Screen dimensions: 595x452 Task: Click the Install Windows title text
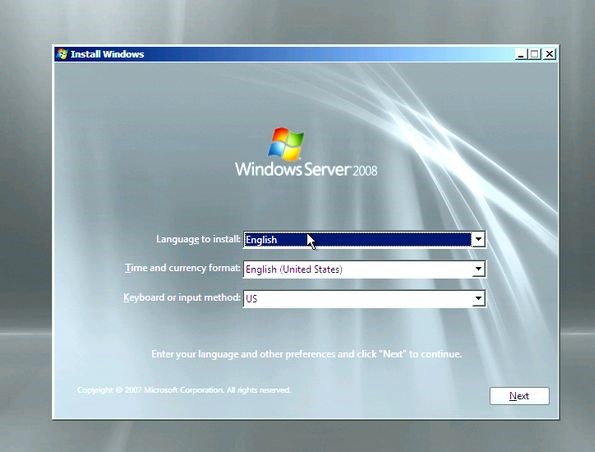click(x=107, y=54)
